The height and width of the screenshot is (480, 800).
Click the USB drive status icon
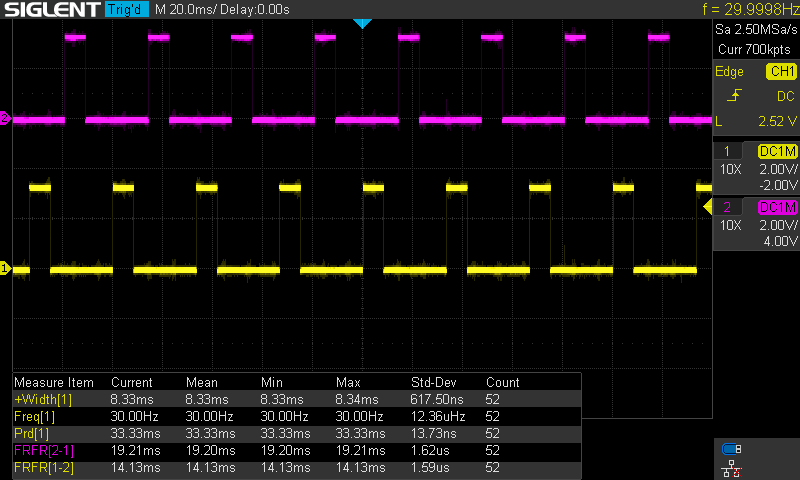732,449
